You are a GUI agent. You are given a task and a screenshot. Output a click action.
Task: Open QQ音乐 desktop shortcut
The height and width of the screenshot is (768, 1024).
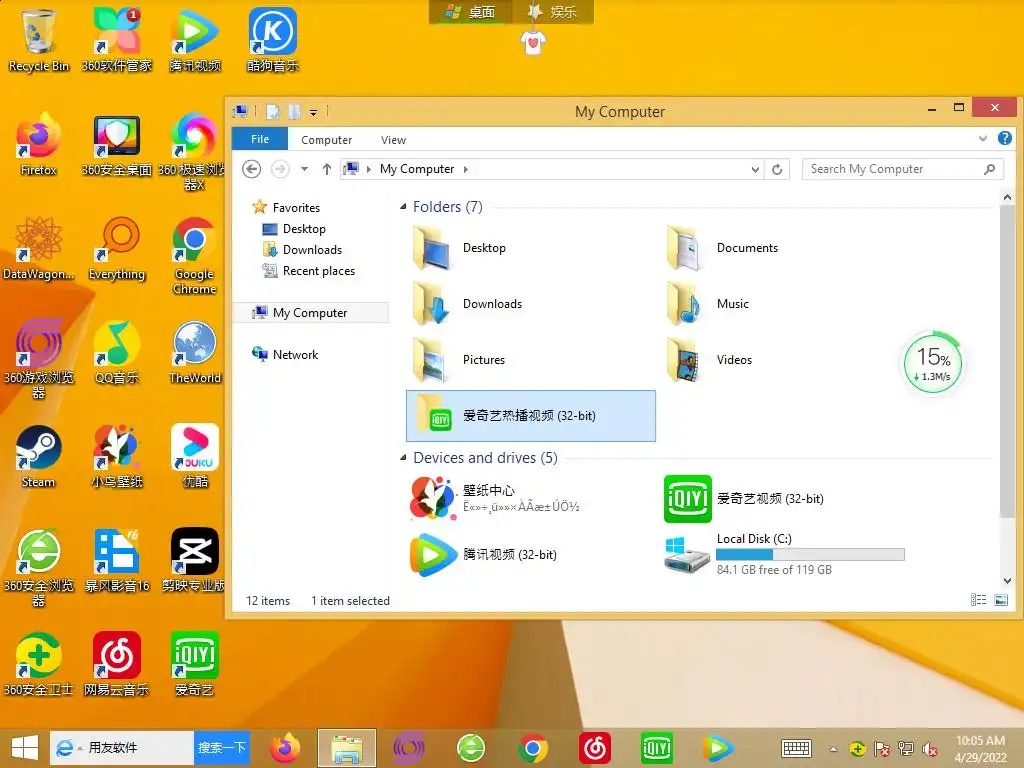(116, 353)
